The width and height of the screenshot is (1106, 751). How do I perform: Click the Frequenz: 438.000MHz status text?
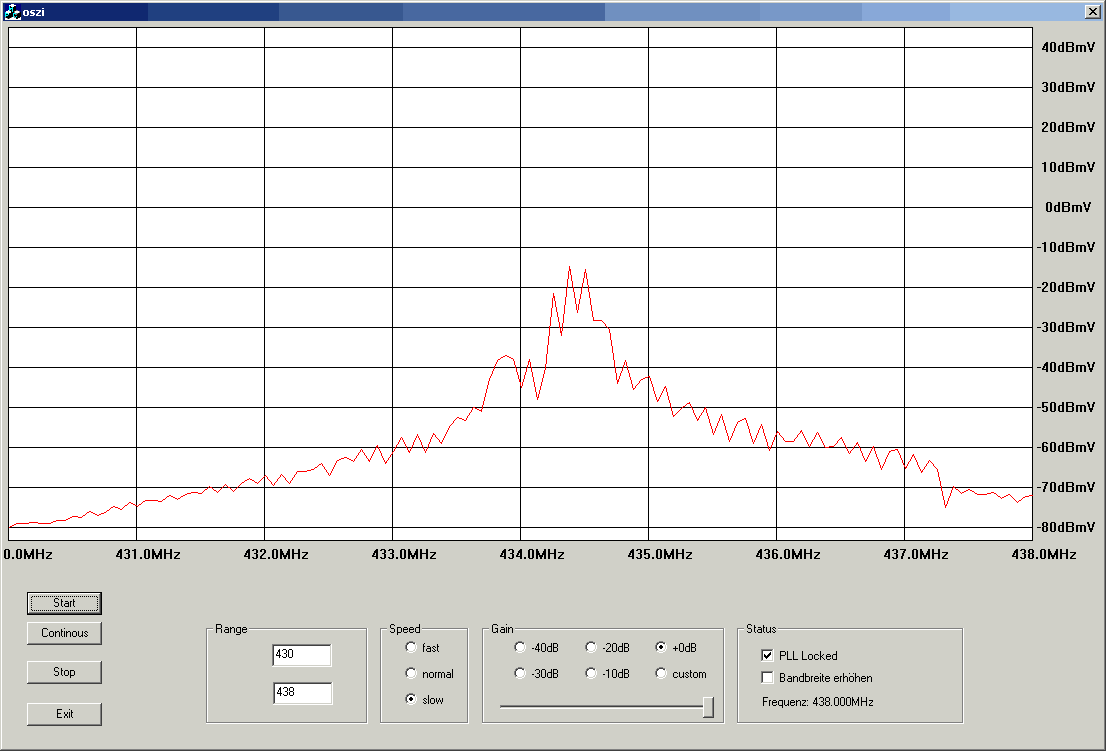pos(818,702)
